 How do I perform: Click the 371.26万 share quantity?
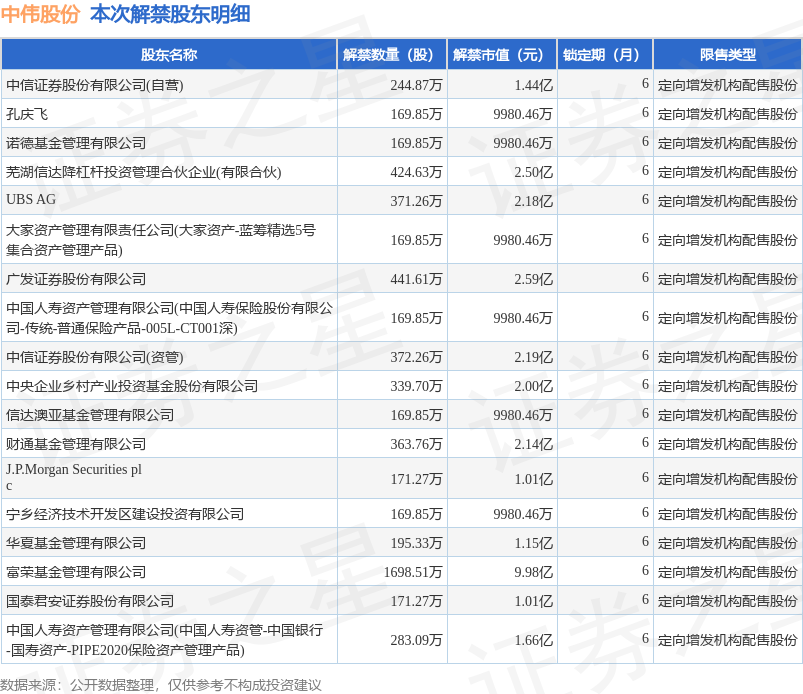(416, 201)
